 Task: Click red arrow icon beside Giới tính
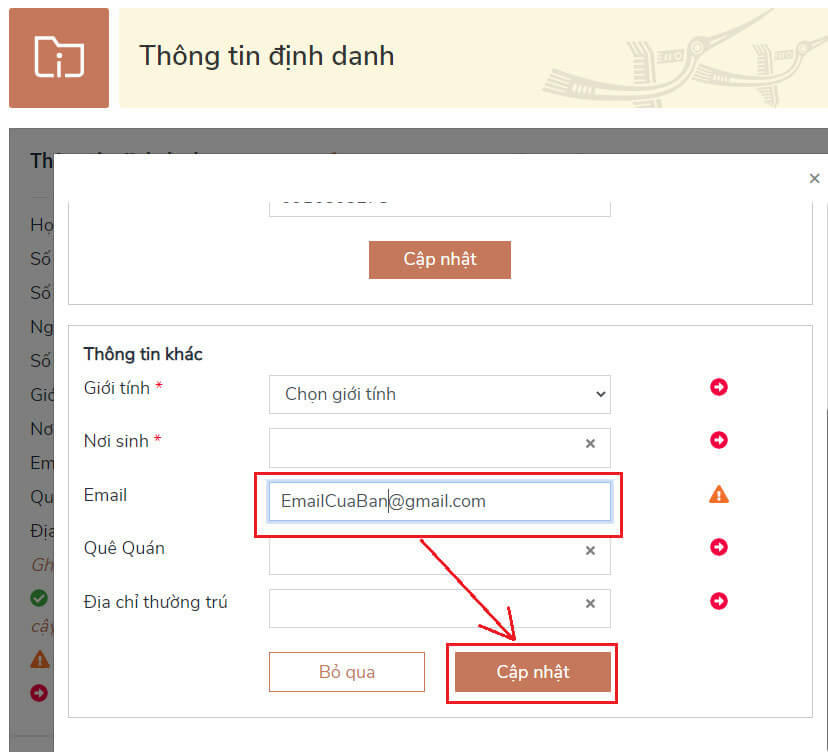tap(718, 387)
